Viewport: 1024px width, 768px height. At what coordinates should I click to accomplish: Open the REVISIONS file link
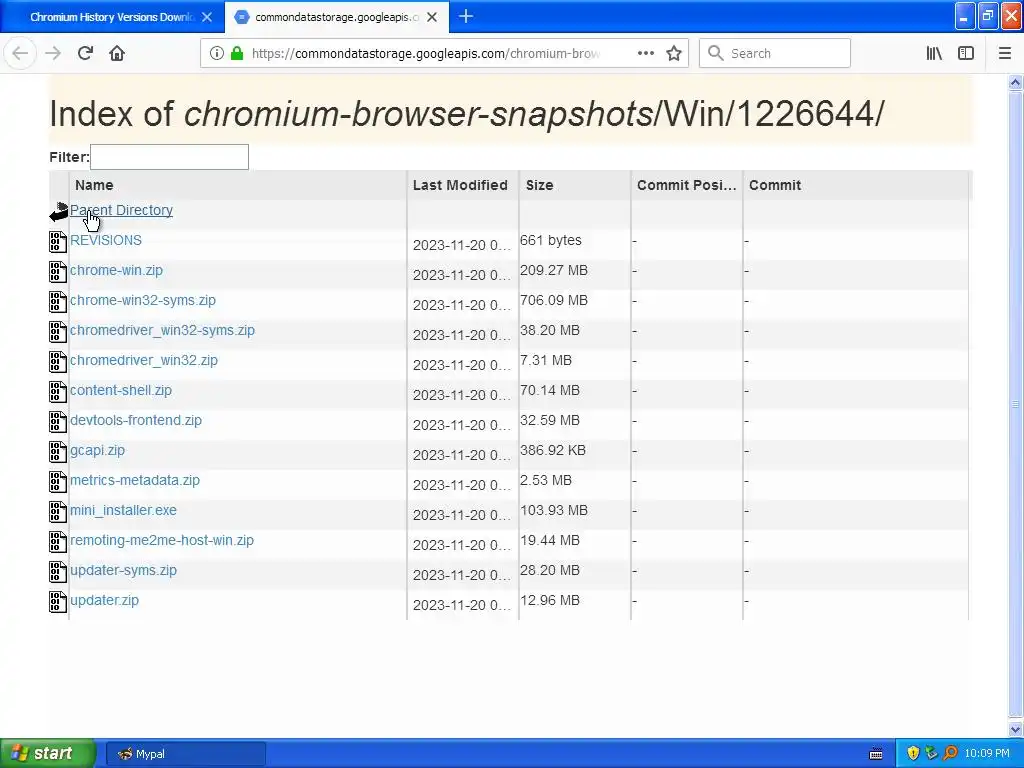pyautogui.click(x=106, y=240)
